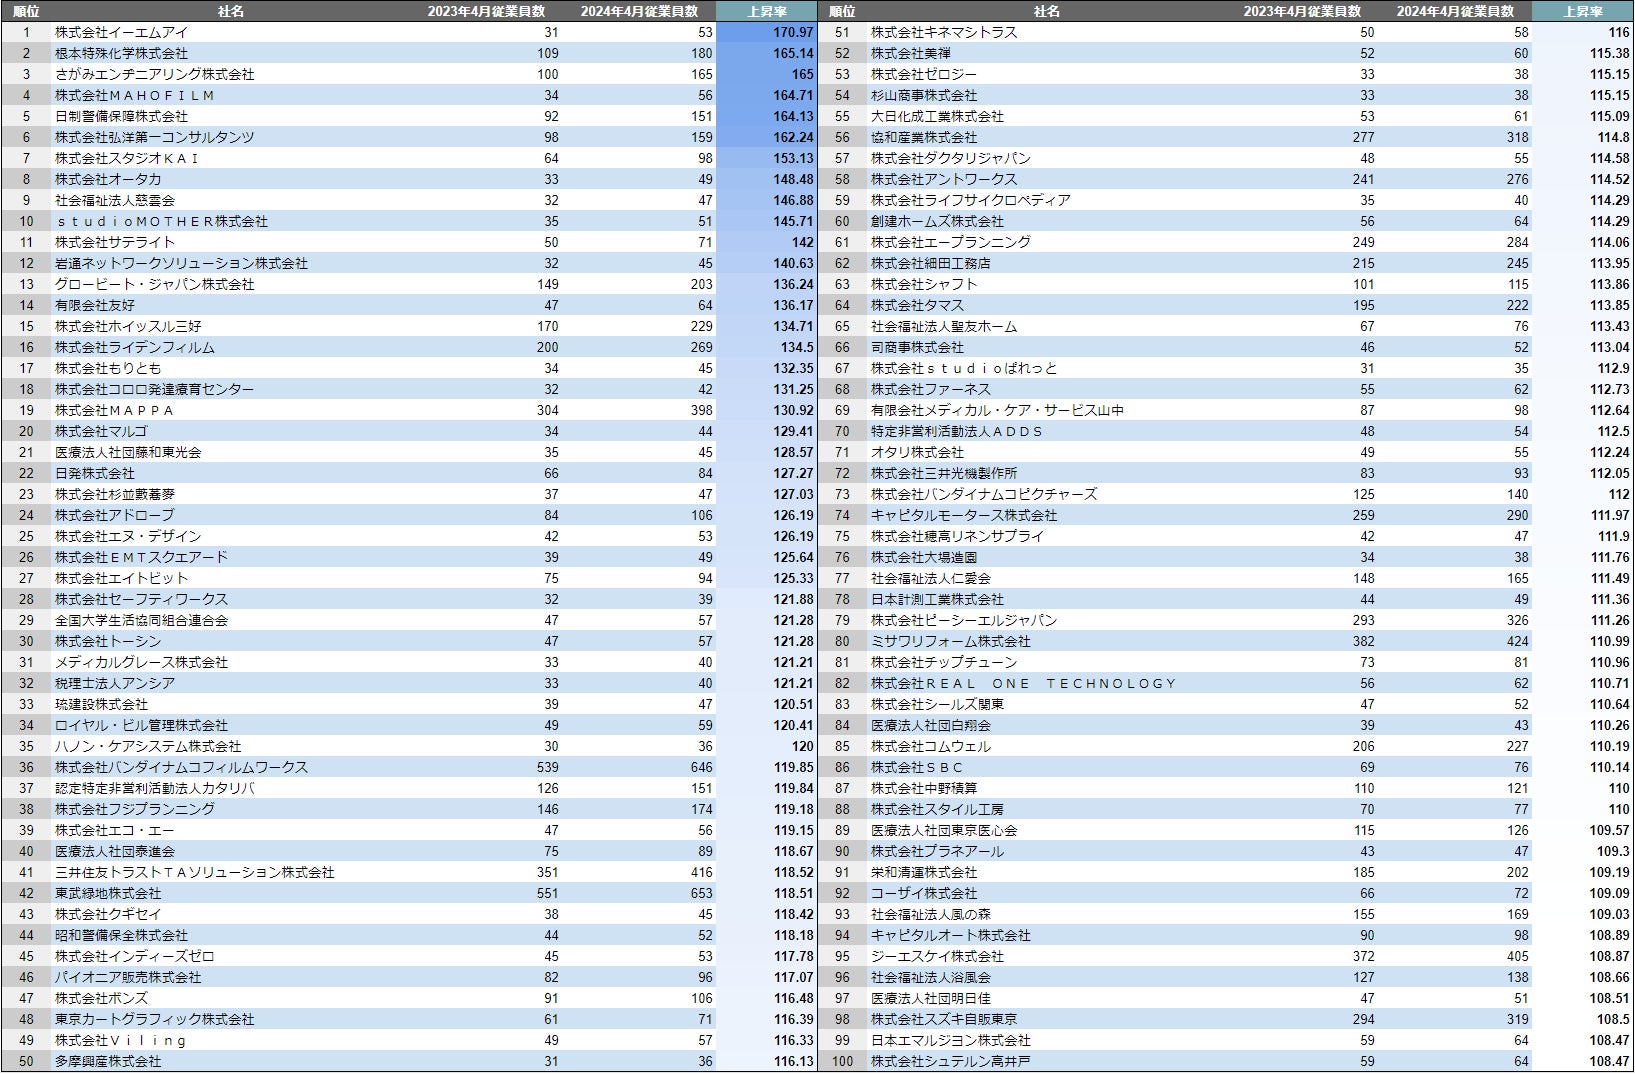1635x1075 pixels.
Task: Click 株式会社サテライト in the table
Action: [x=115, y=242]
